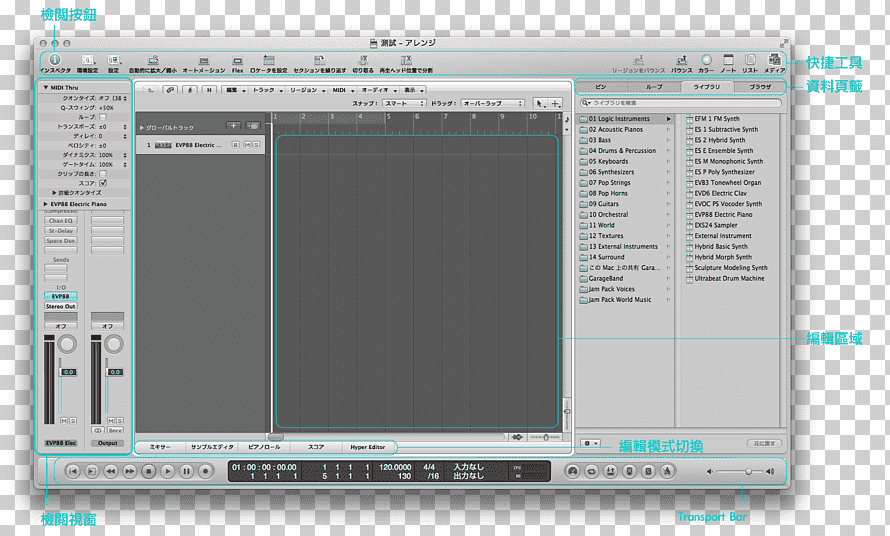Toggle the metronome click button in transport

click(668, 471)
